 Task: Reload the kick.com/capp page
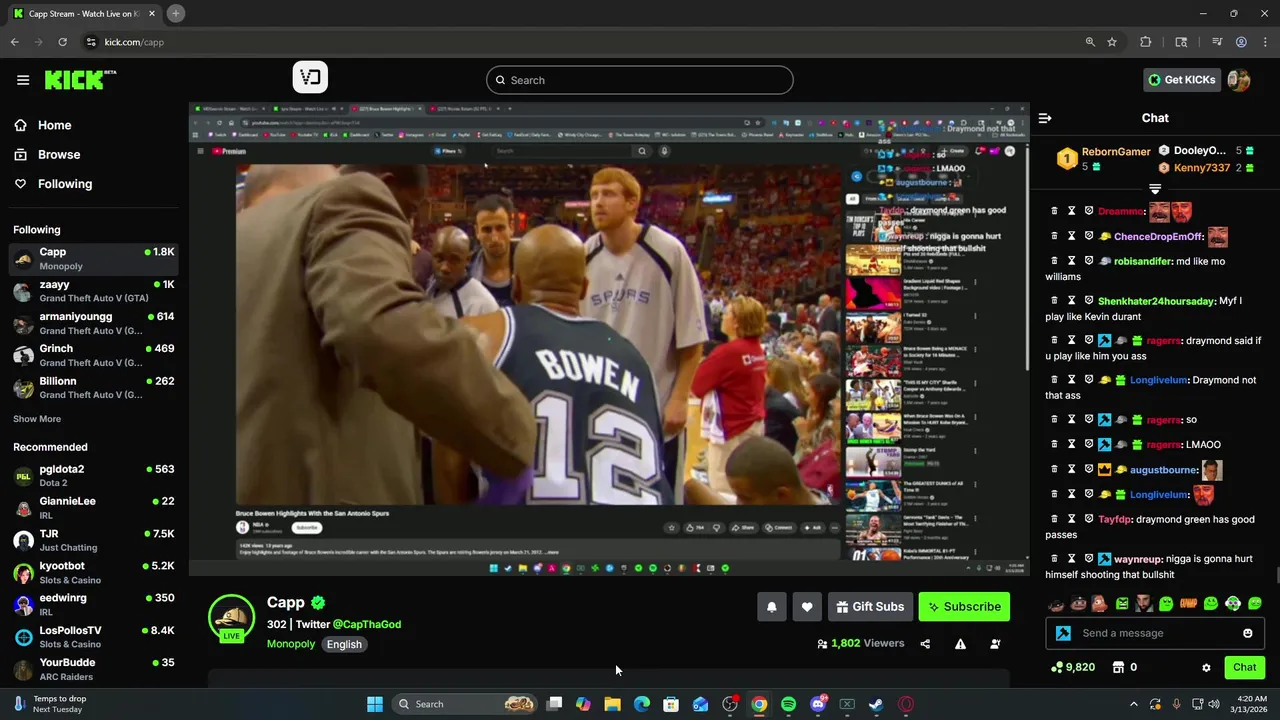click(x=62, y=42)
